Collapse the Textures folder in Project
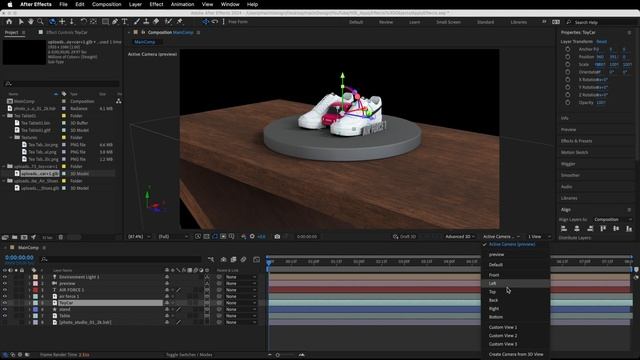640x360 pixels. (x=11, y=138)
